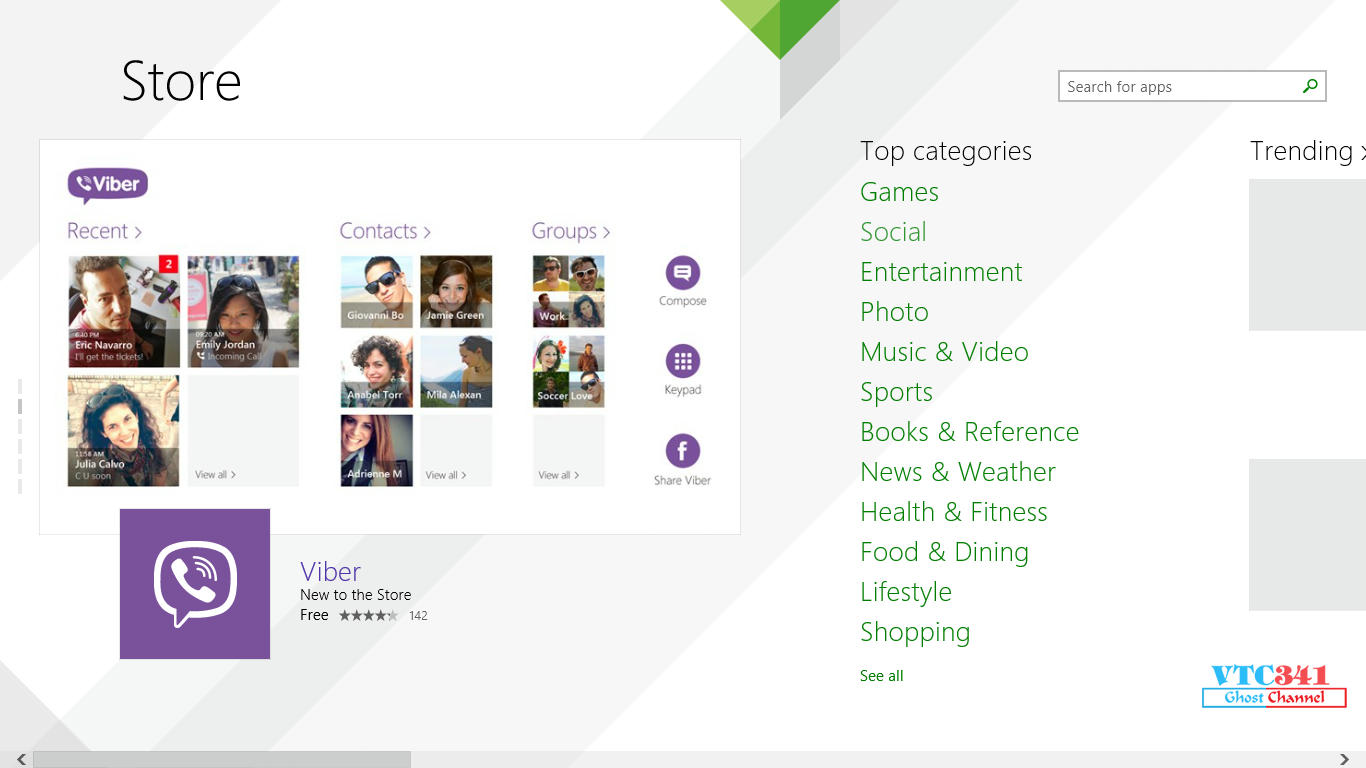Click See all categories link

pyautogui.click(x=881, y=676)
